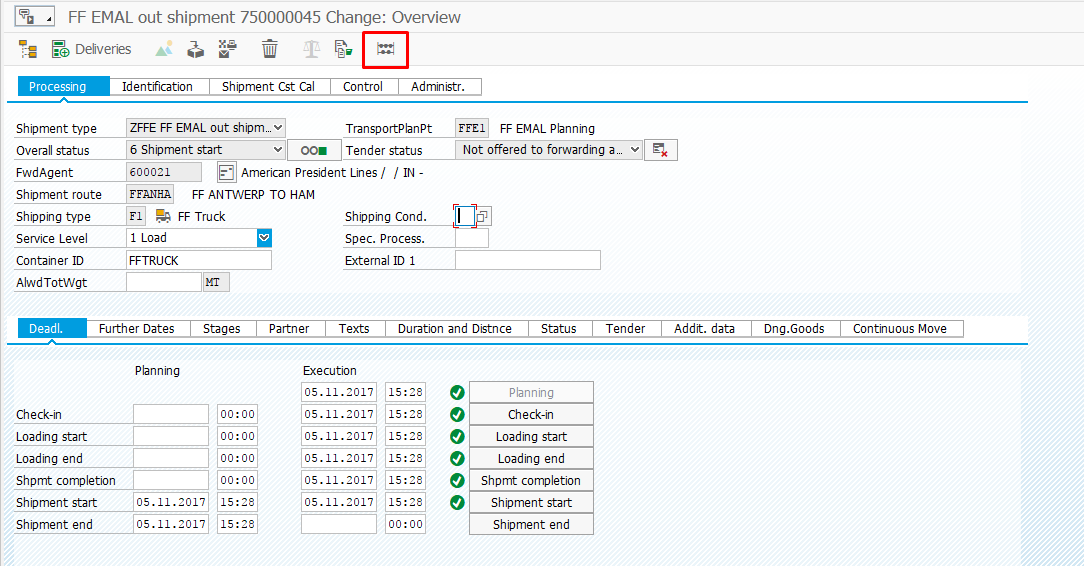Screen dimensions: 1084x566
Task: Focus the Loading start planning date field
Action: click(x=171, y=437)
